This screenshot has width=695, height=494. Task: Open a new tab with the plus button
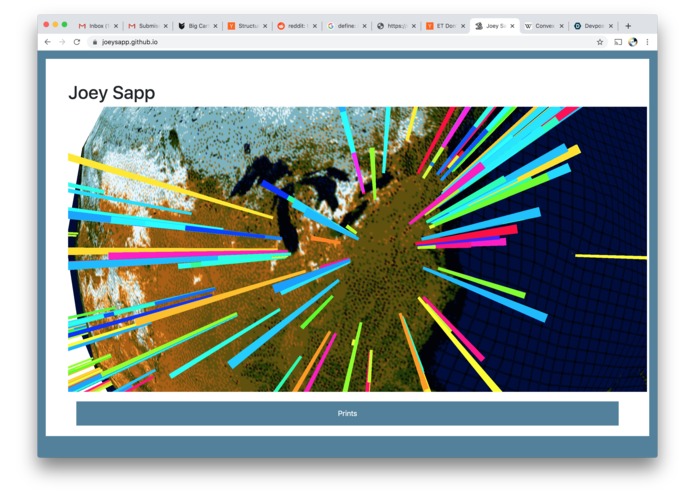coord(628,26)
